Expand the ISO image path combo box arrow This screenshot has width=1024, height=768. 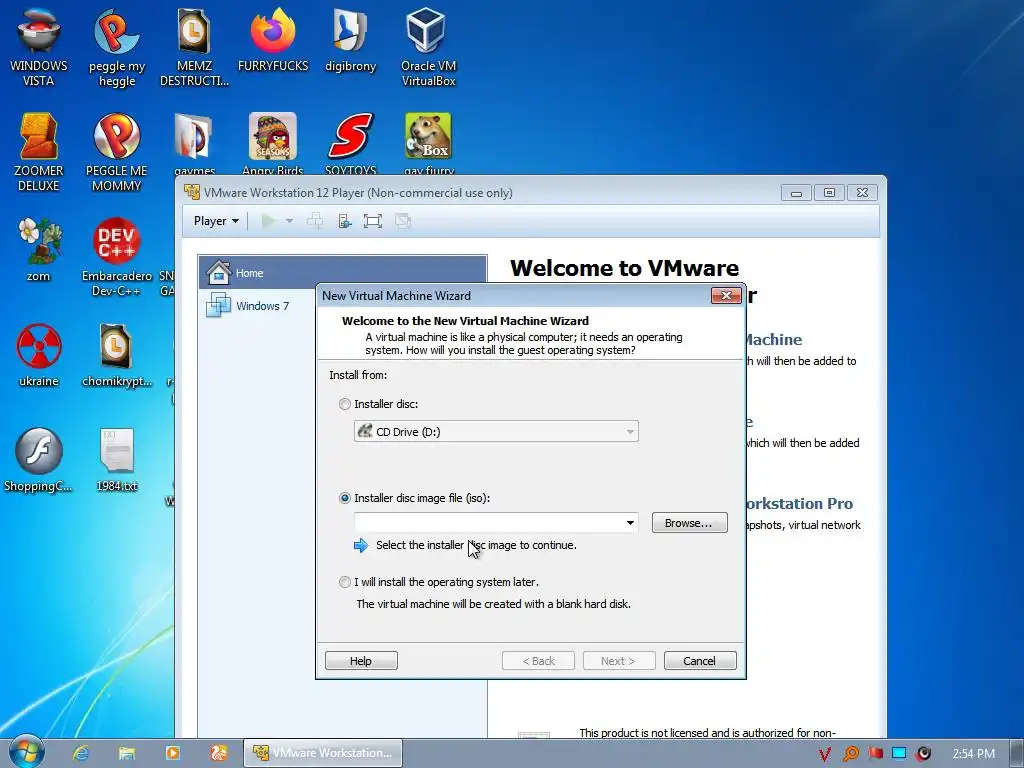pyautogui.click(x=630, y=522)
